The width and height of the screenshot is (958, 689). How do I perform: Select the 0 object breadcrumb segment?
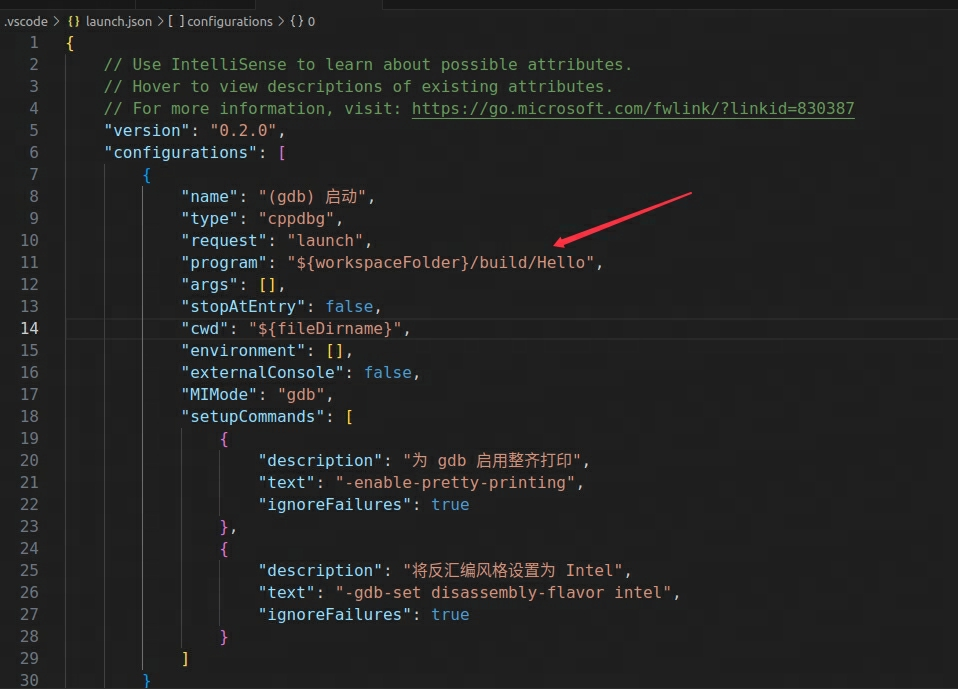coord(311,21)
